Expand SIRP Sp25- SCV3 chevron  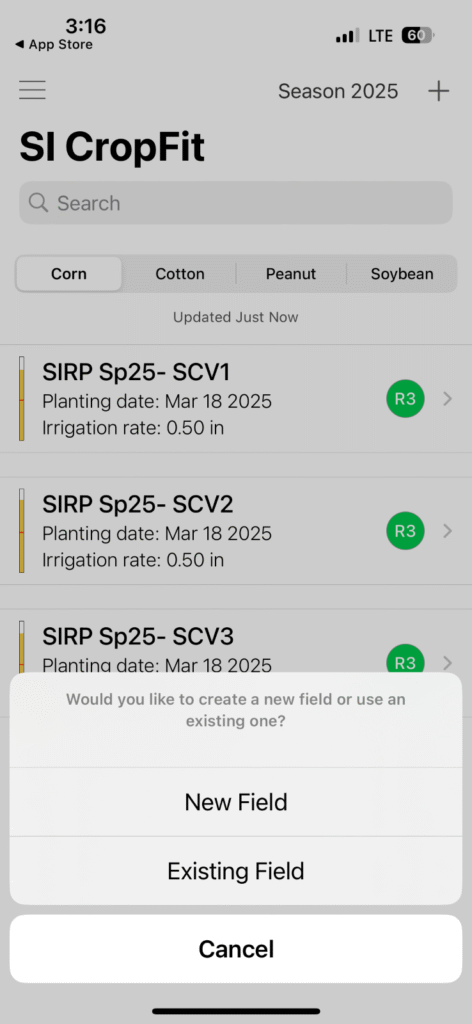[447, 663]
